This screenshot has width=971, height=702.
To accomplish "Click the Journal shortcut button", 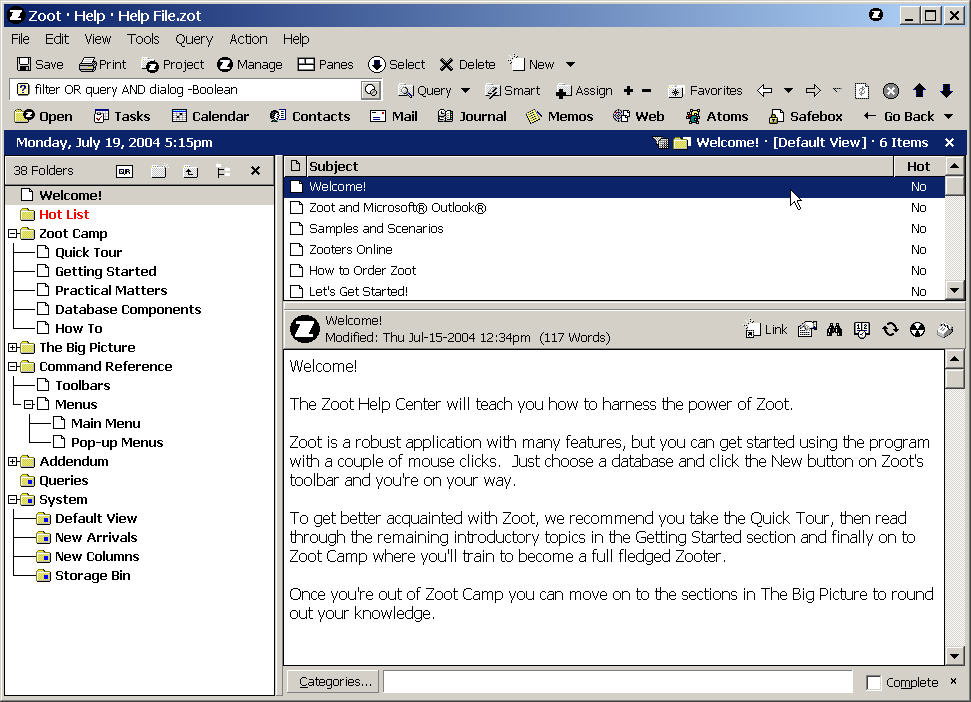I will coord(472,116).
